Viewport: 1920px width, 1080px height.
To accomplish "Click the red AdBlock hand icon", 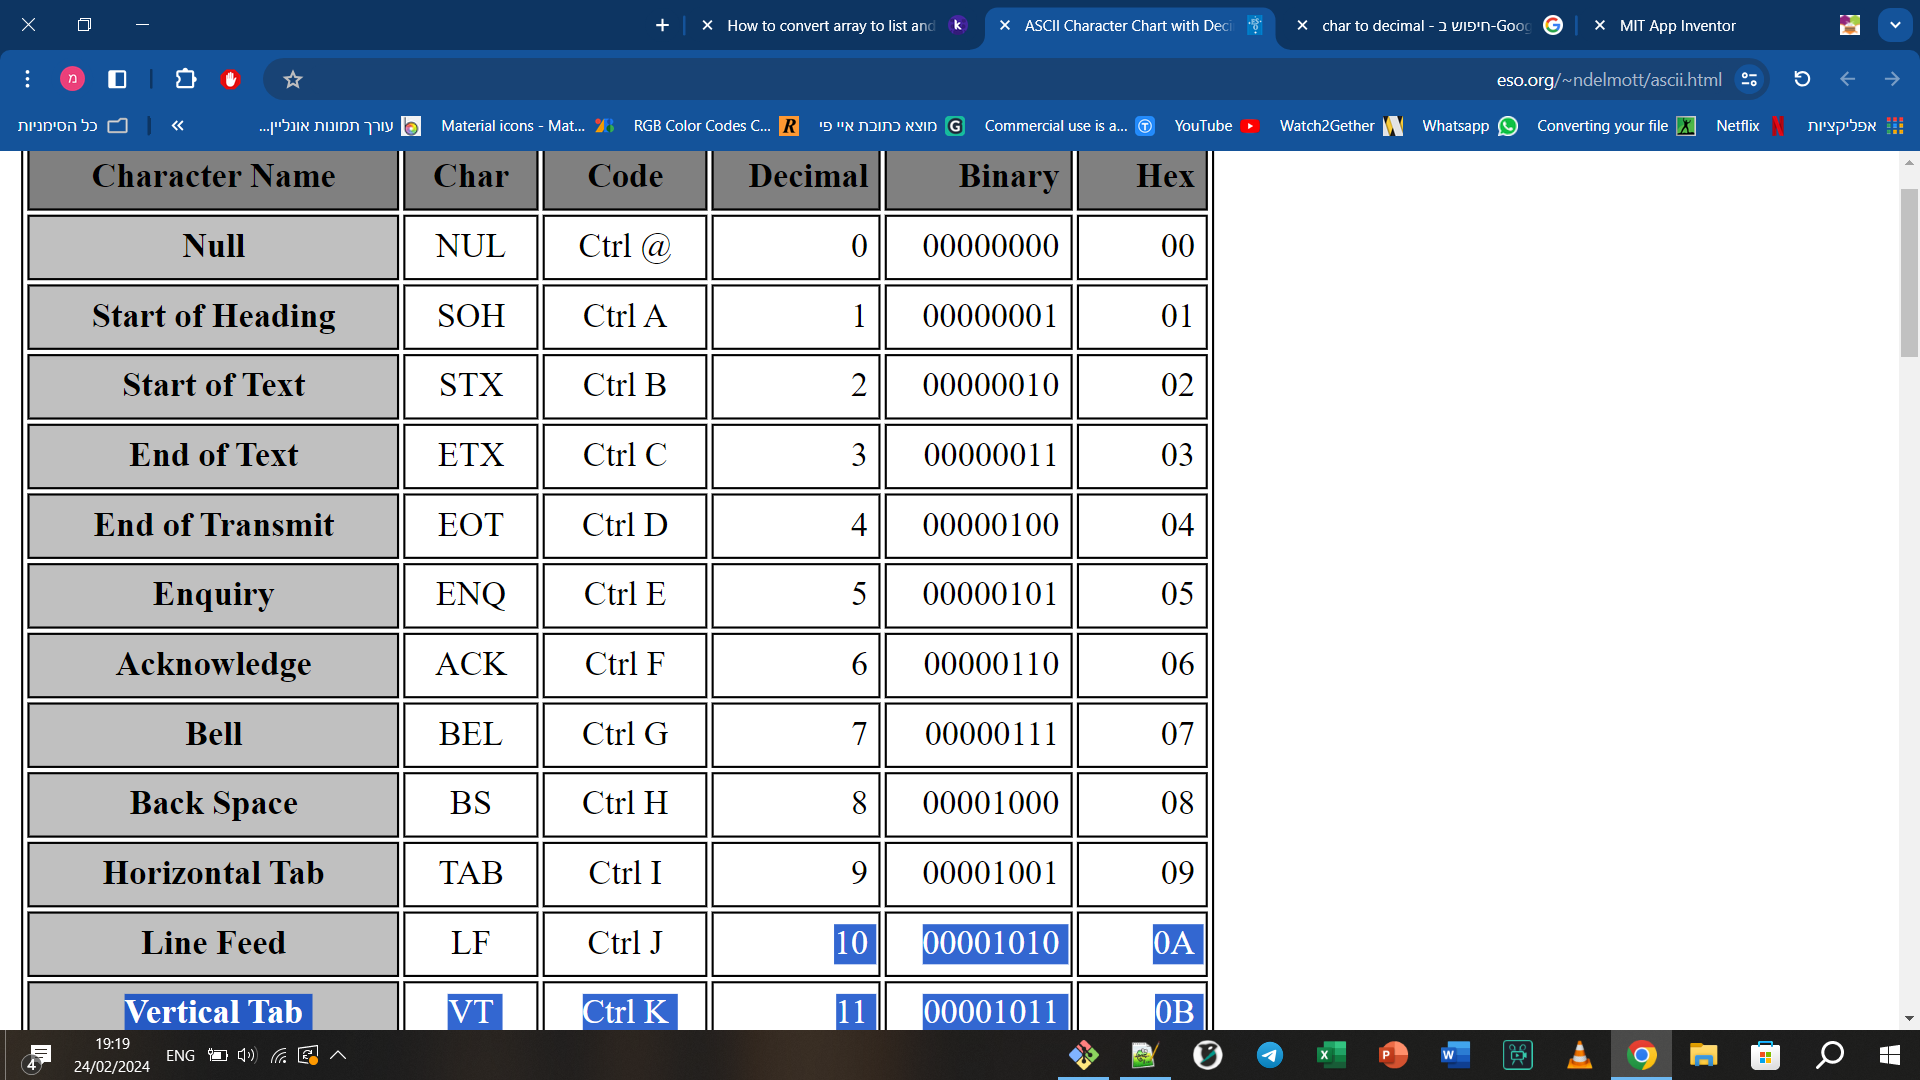I will pyautogui.click(x=230, y=79).
